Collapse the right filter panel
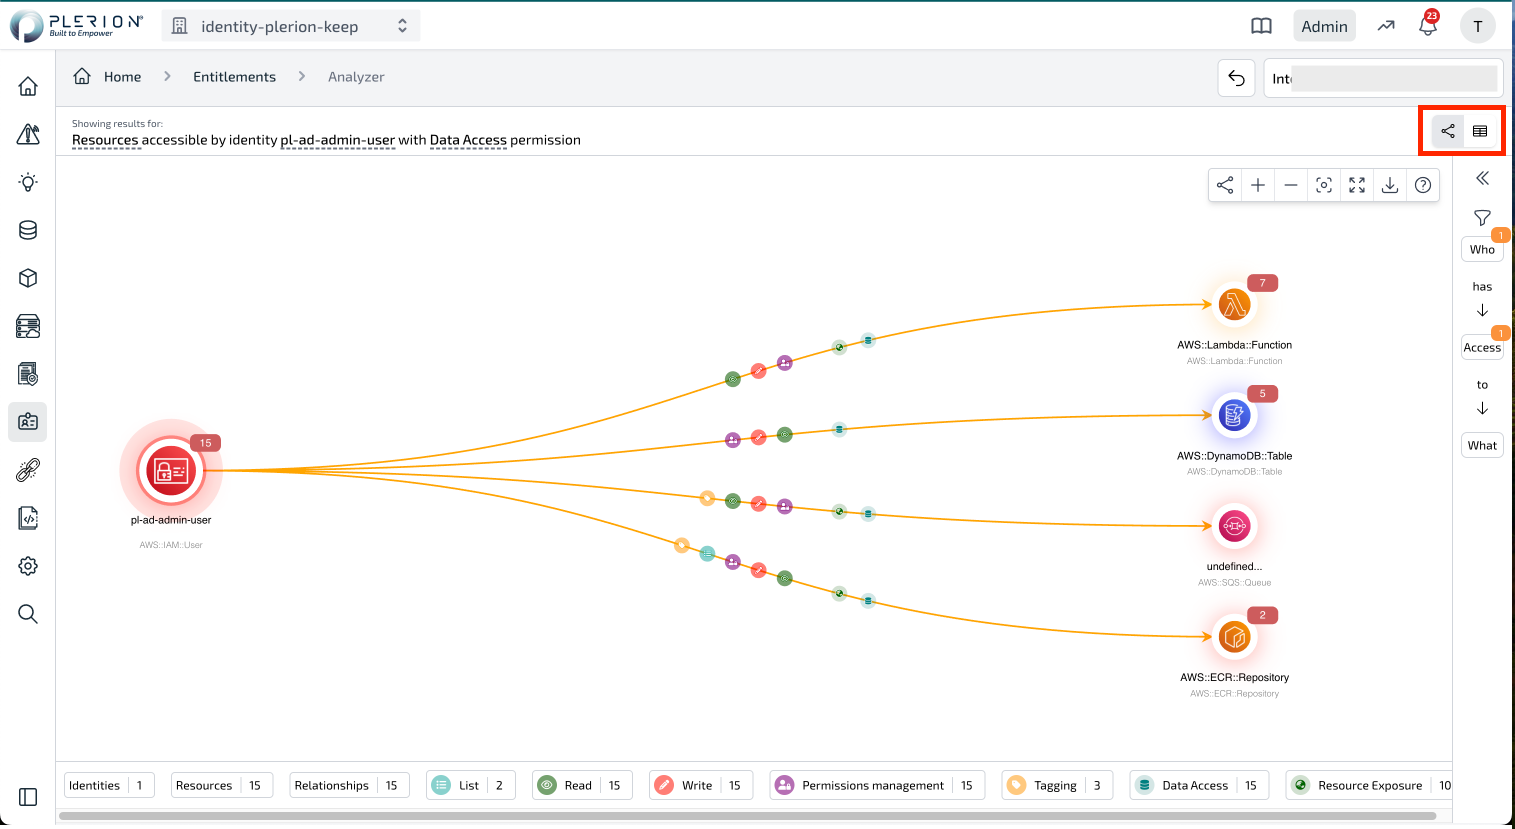Viewport: 1515px width, 829px height. [1483, 178]
